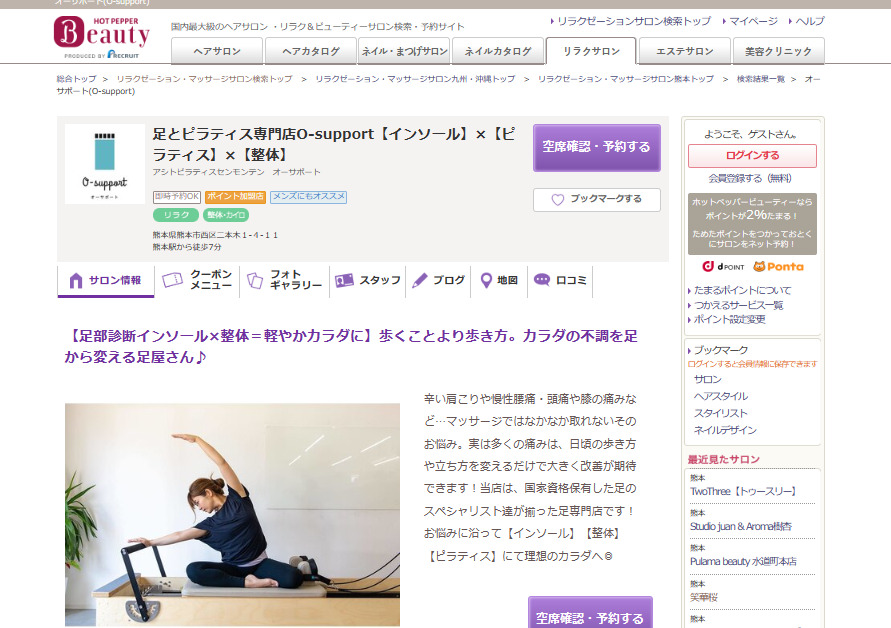Image resolution: width=891 pixels, height=628 pixels.
Task: Click リラクゼーション・マッサージサロン検索トップ breadcrumb
Action: pyautogui.click(x=205, y=79)
